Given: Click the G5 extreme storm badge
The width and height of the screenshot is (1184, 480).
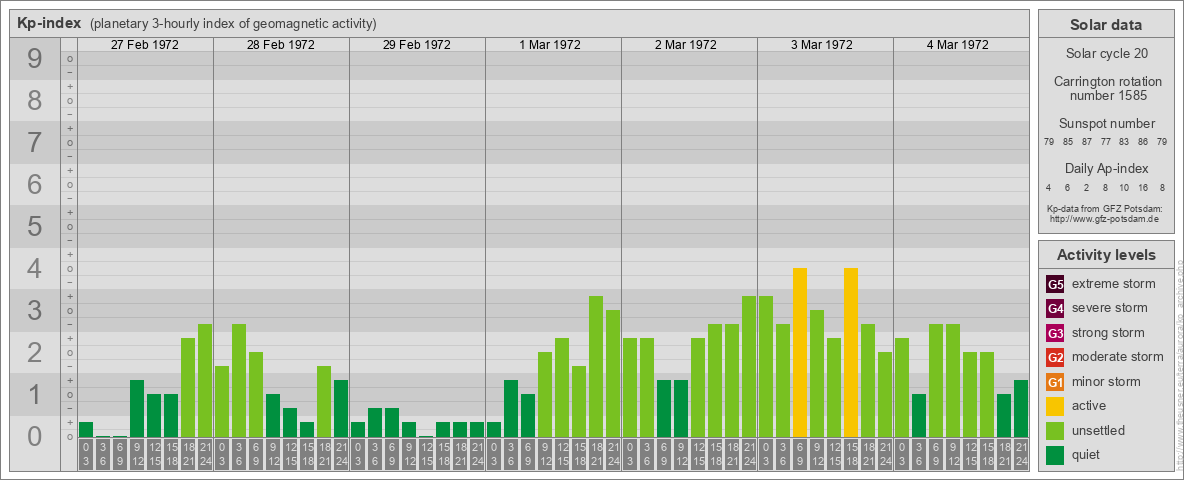Looking at the screenshot, I should [x=1055, y=285].
